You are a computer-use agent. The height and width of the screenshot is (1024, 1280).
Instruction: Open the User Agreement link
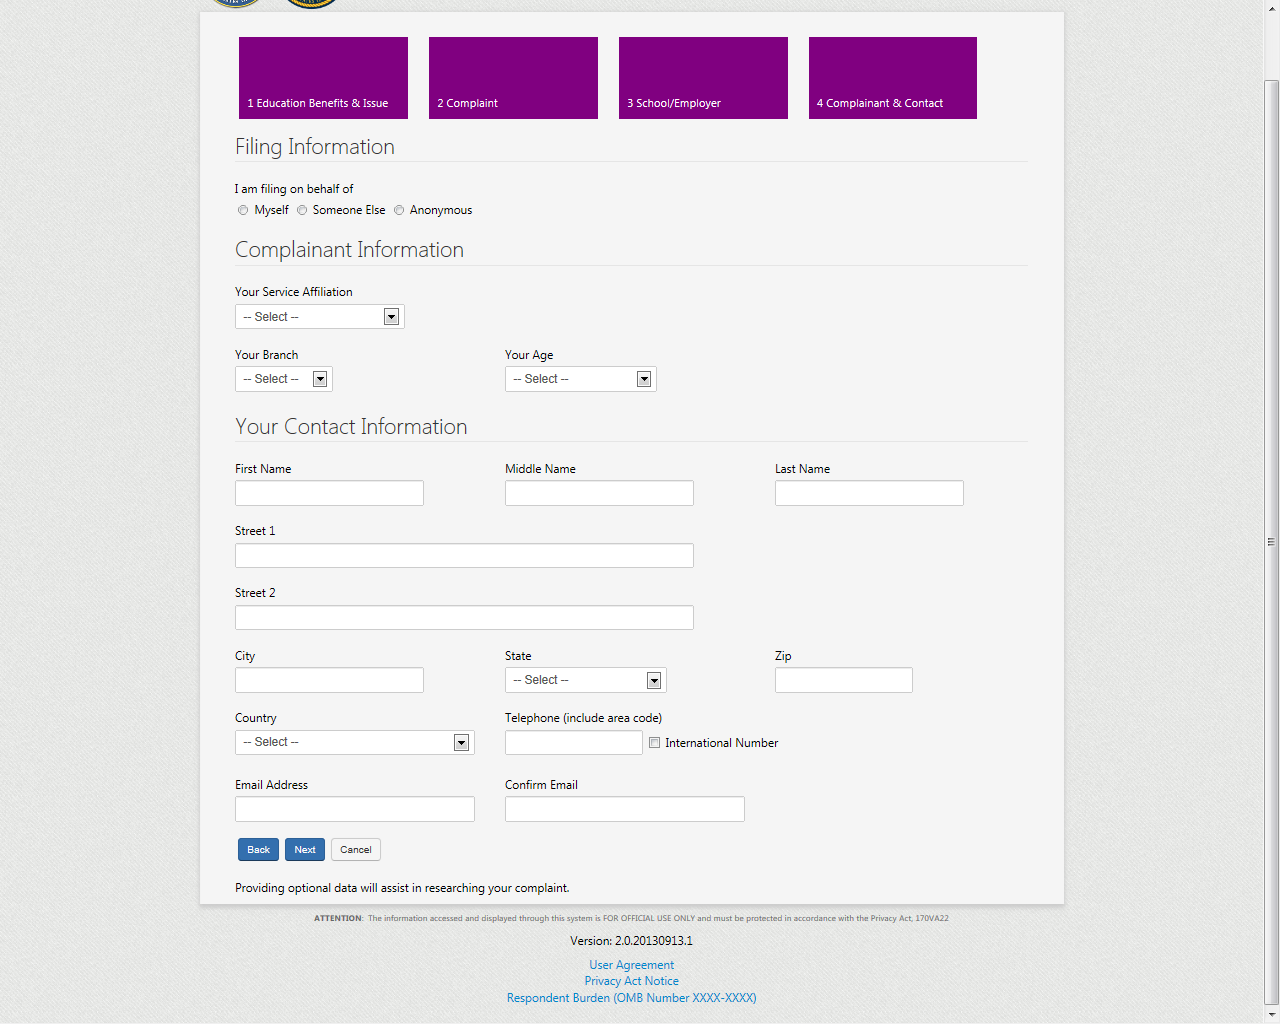tap(631, 965)
